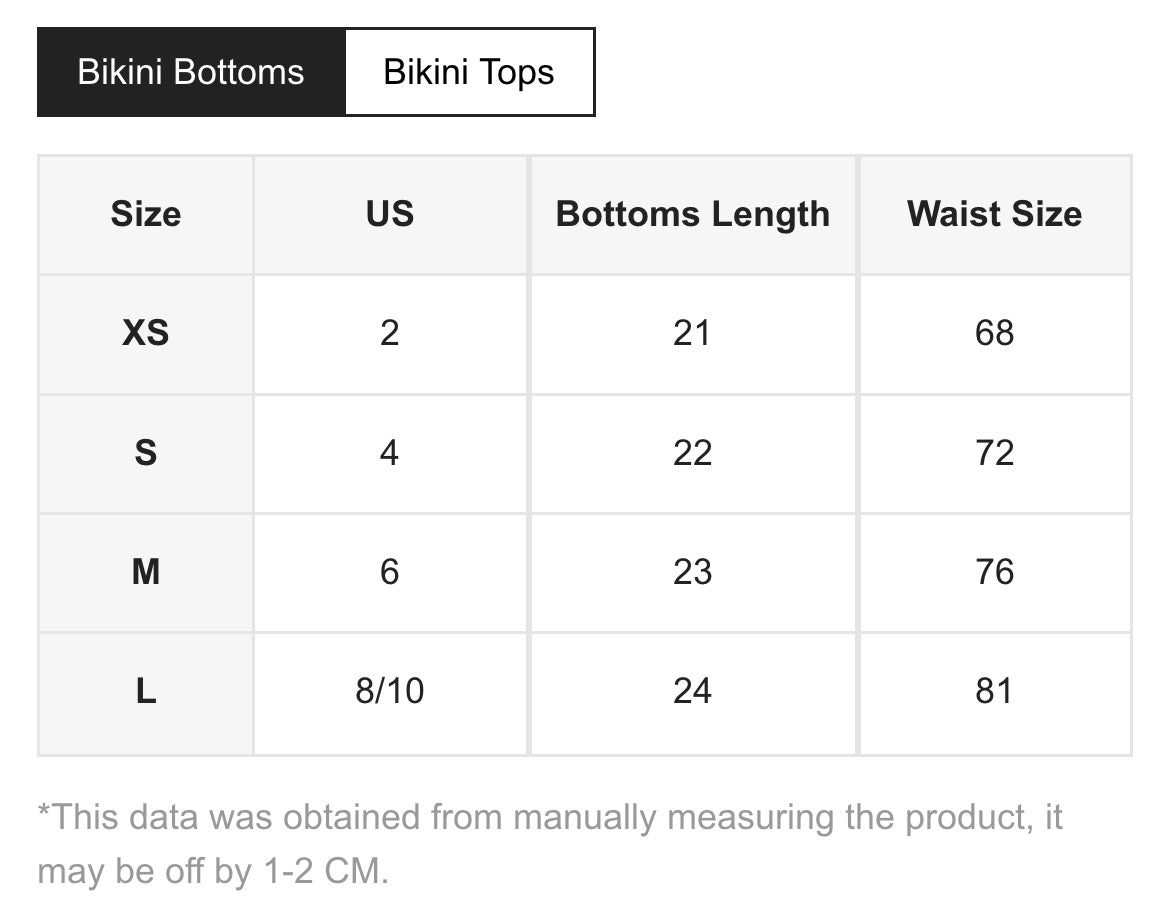Click the waist size 81 cell
Viewport: 1170px width, 909px height.
pos(994,691)
